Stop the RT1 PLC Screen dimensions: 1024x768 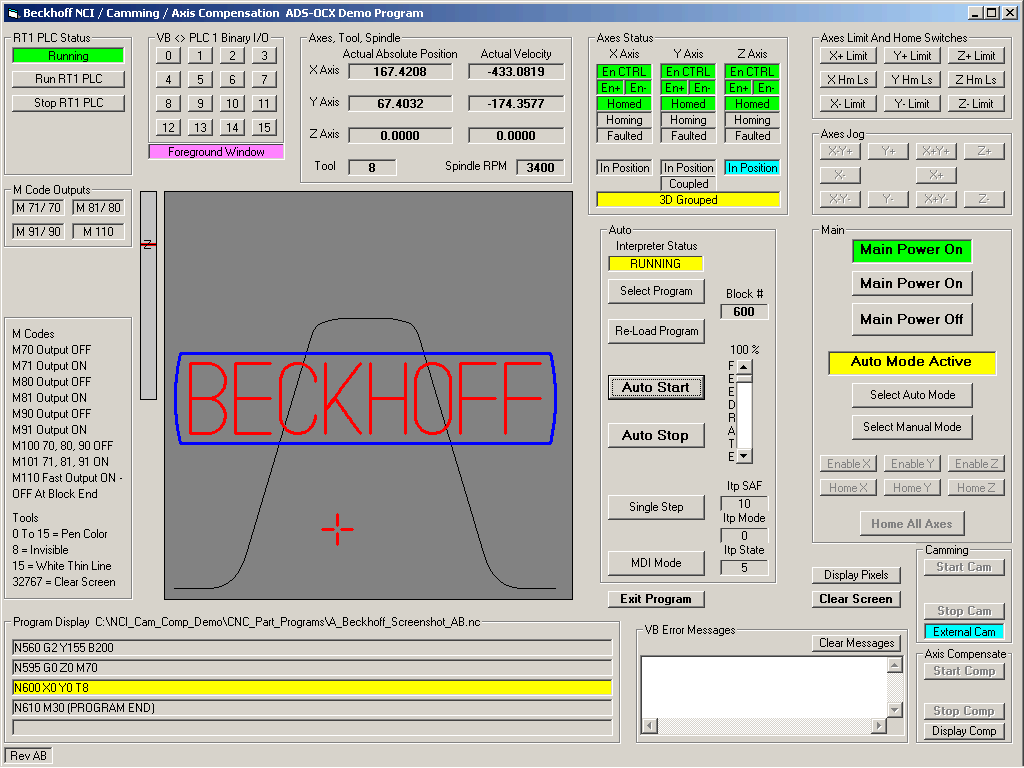69,103
